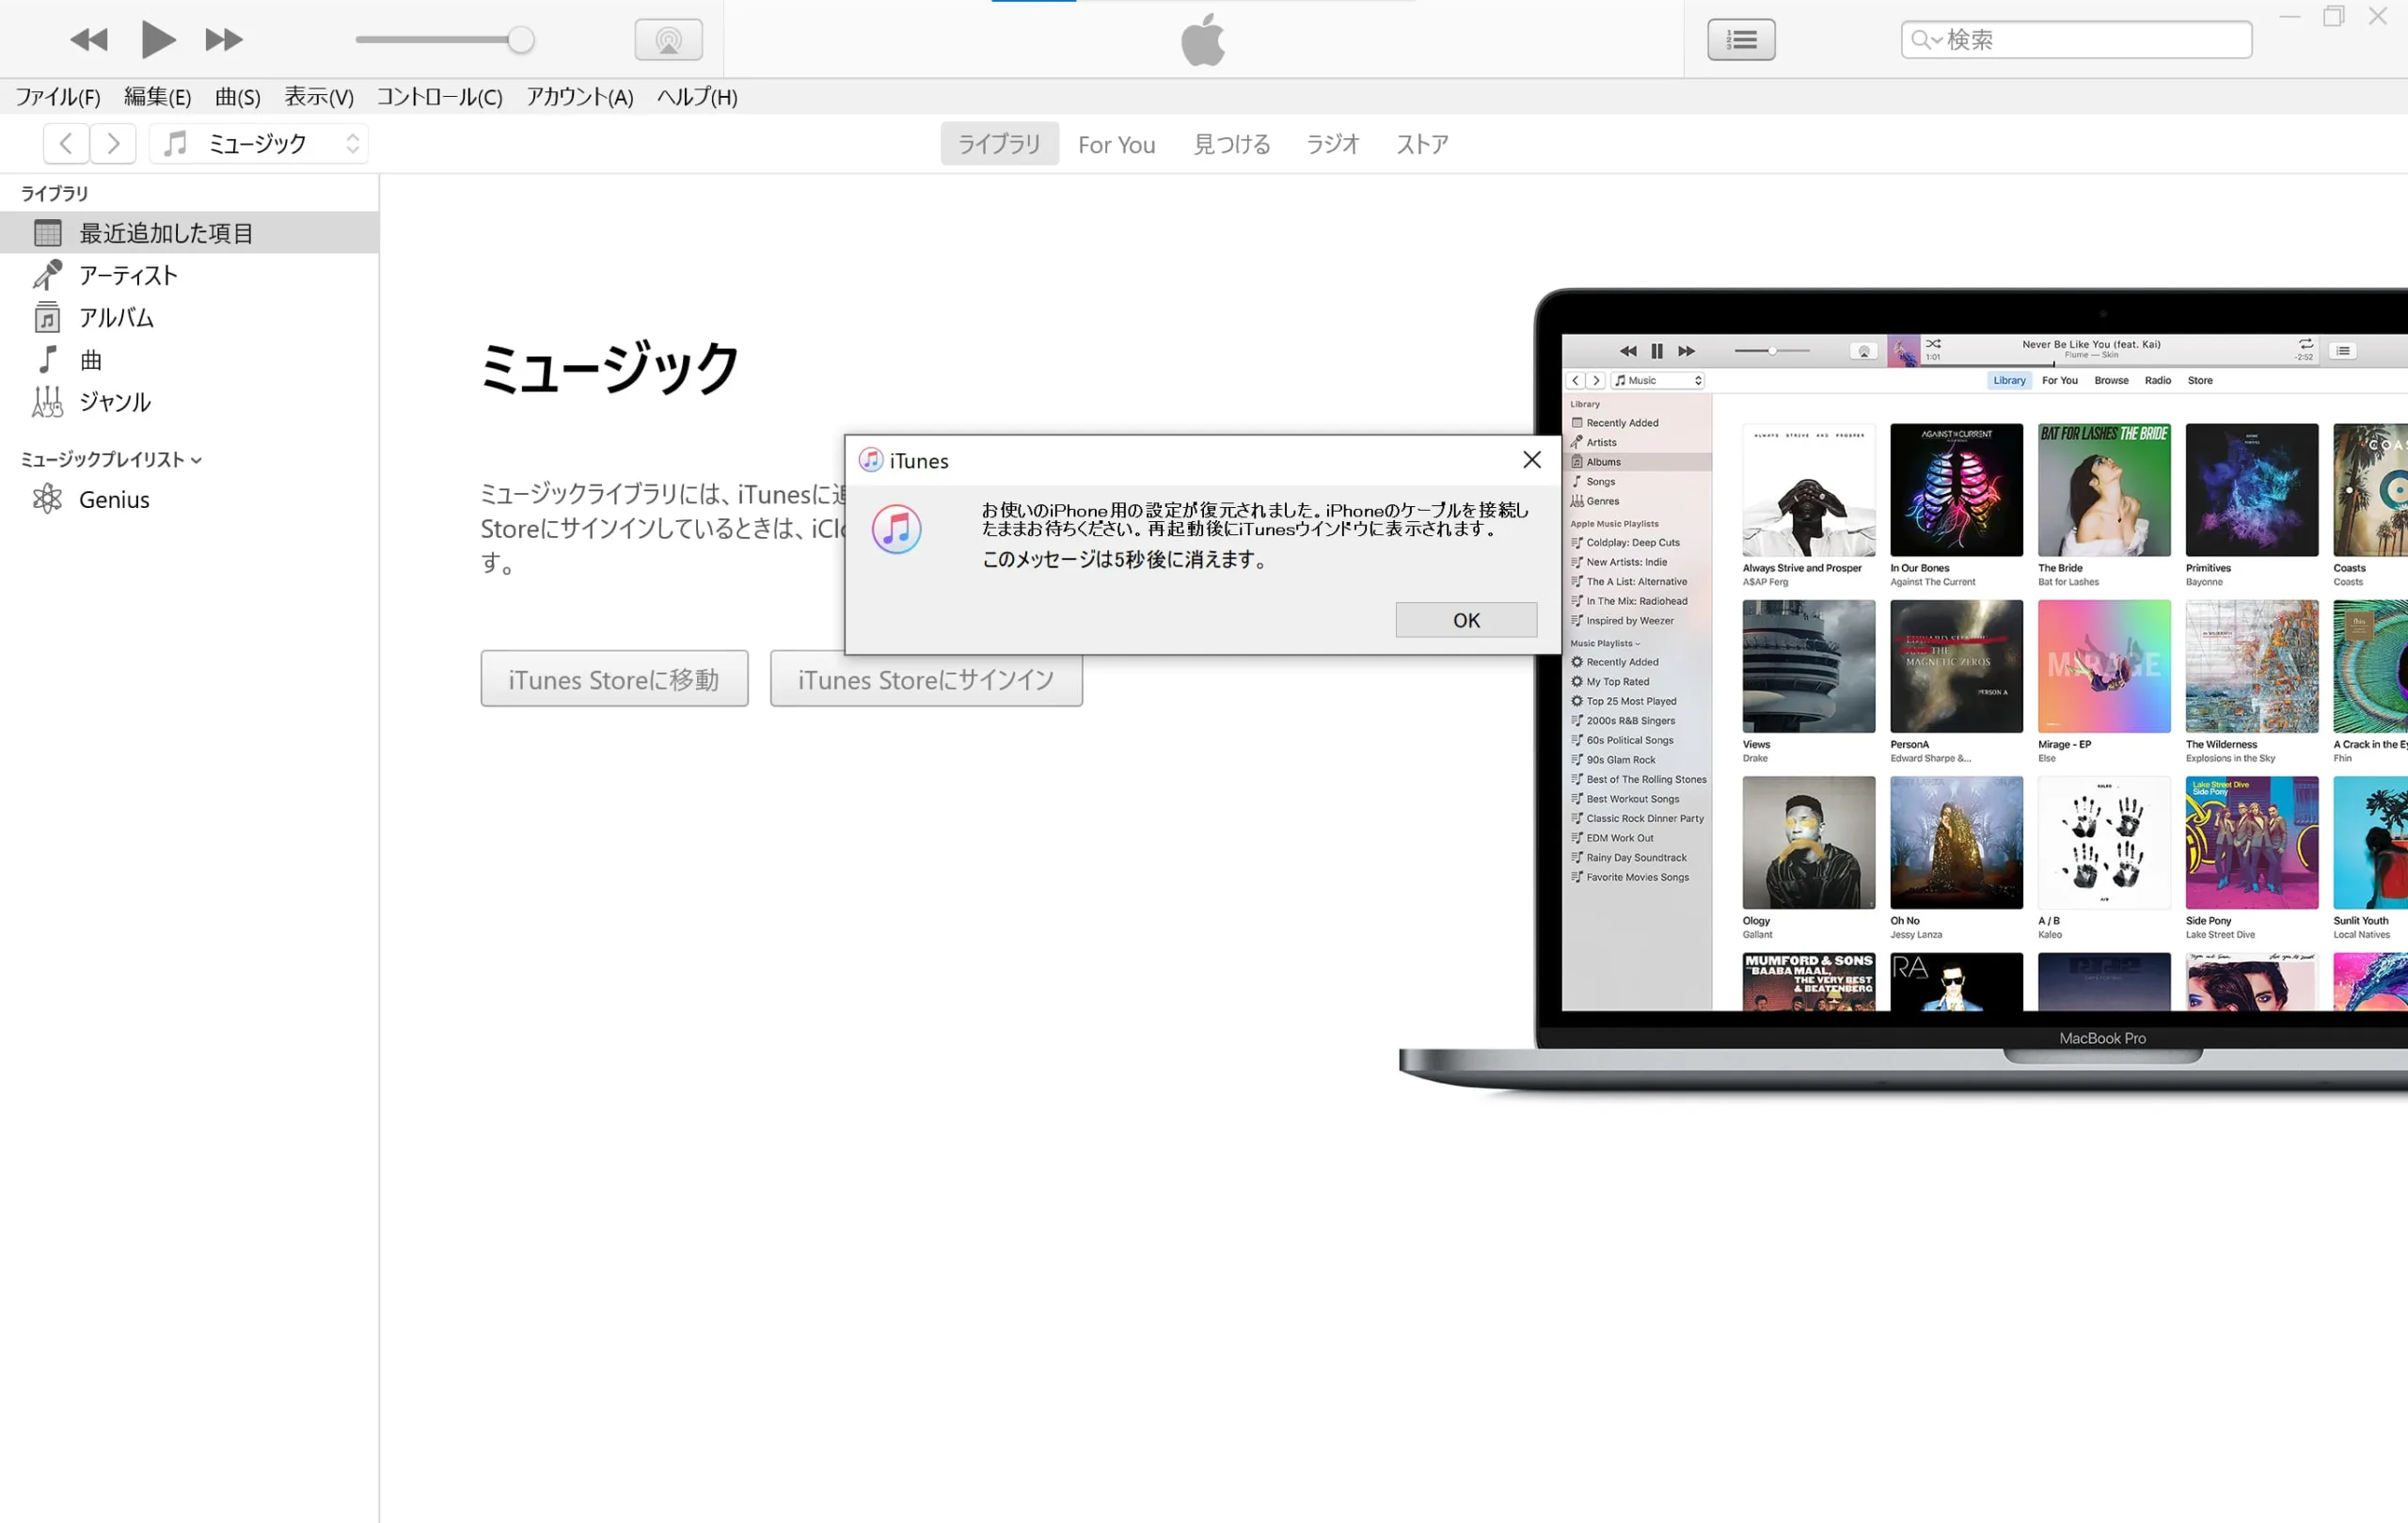Click the iTunes Storeにサインイン button
Screen dimensions: 2408x1523
coord(926,679)
